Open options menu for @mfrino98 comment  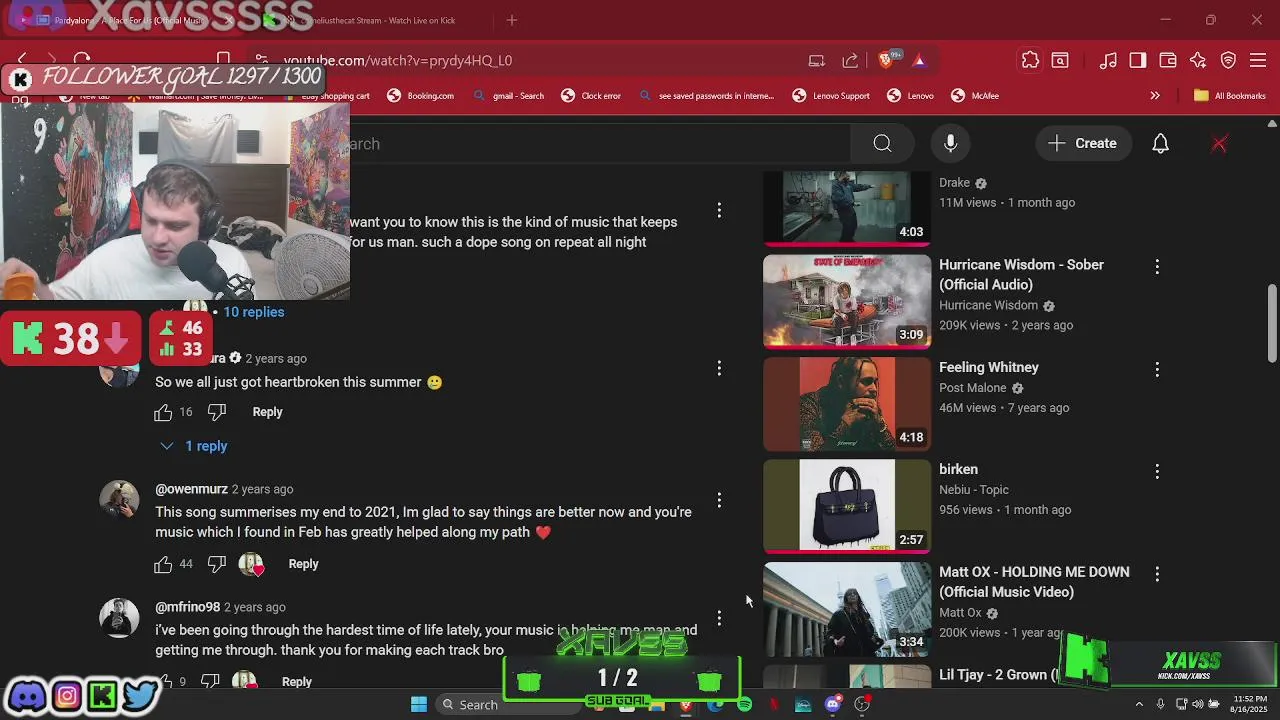719,618
